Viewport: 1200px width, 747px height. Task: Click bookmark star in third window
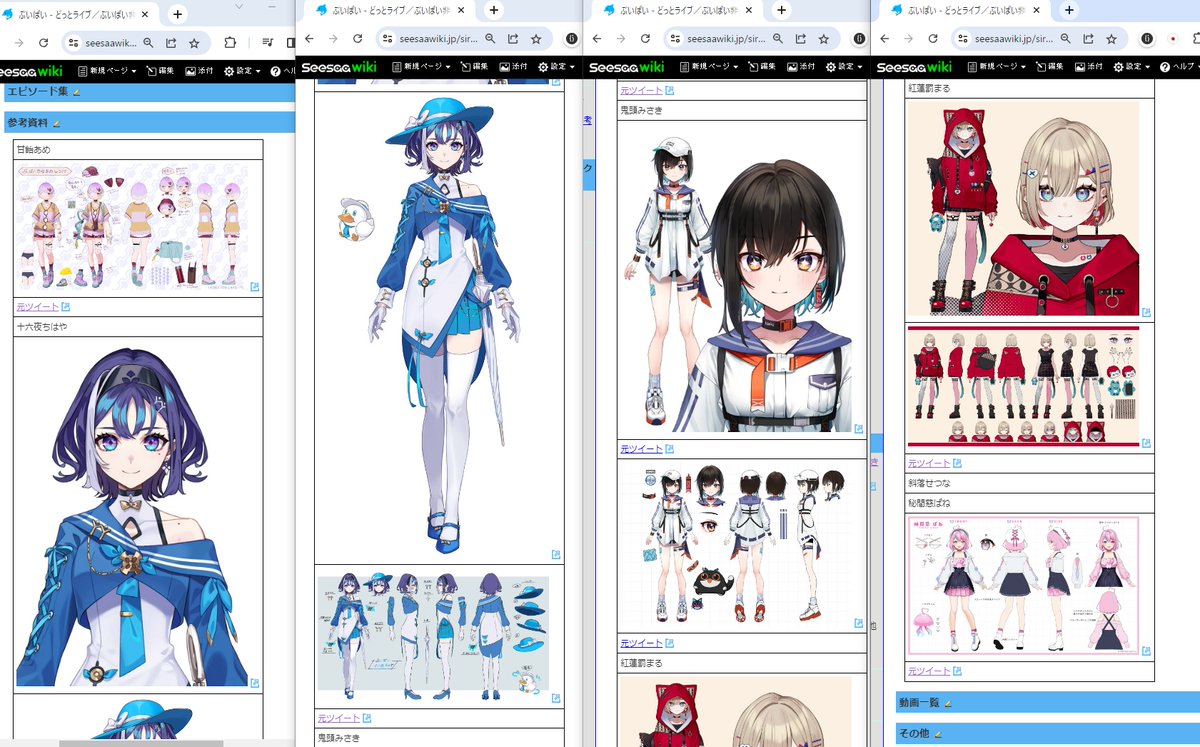click(824, 39)
